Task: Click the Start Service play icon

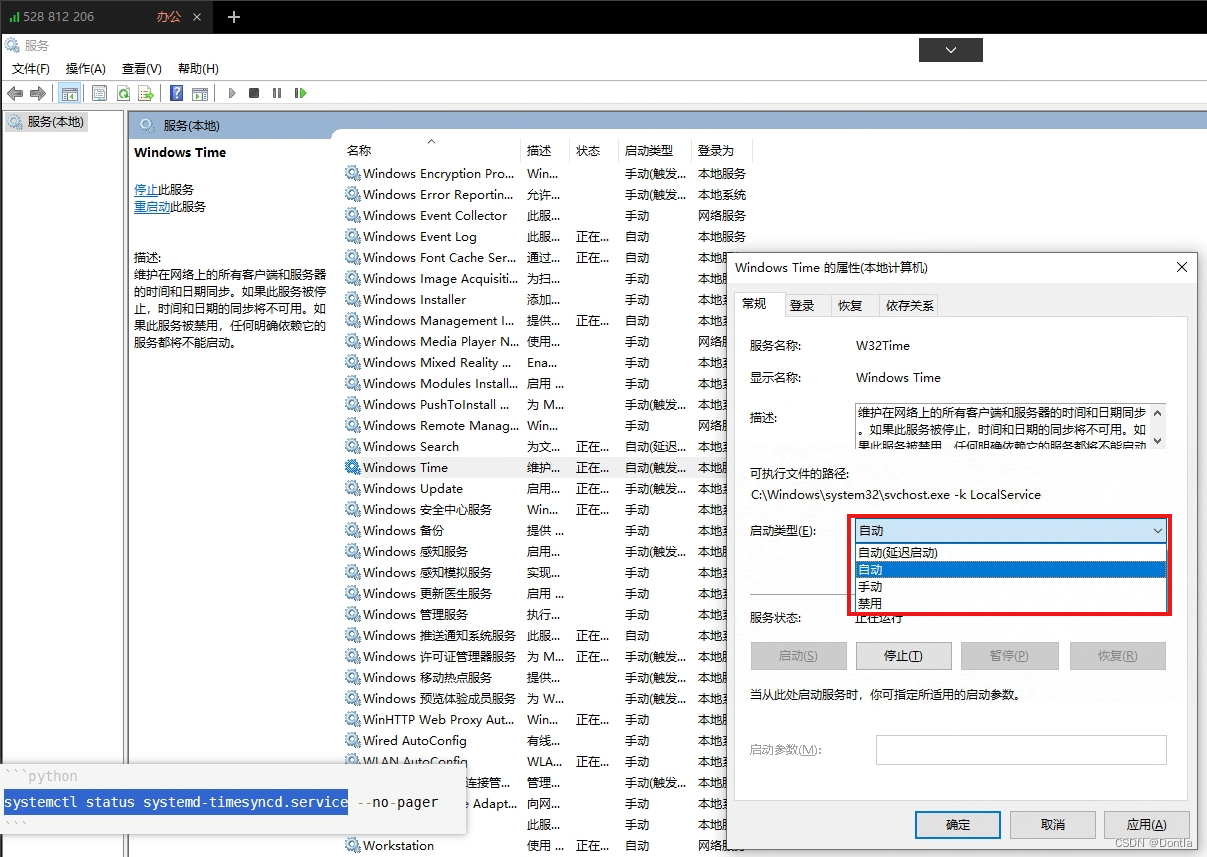Action: tap(232, 93)
